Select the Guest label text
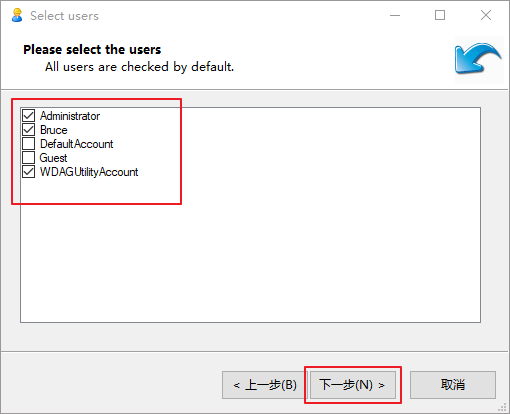The height and width of the screenshot is (414, 510). click(x=53, y=158)
